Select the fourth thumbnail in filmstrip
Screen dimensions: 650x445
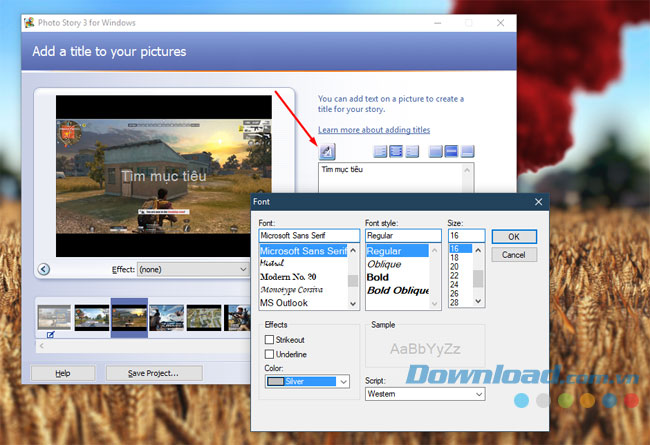coord(166,318)
